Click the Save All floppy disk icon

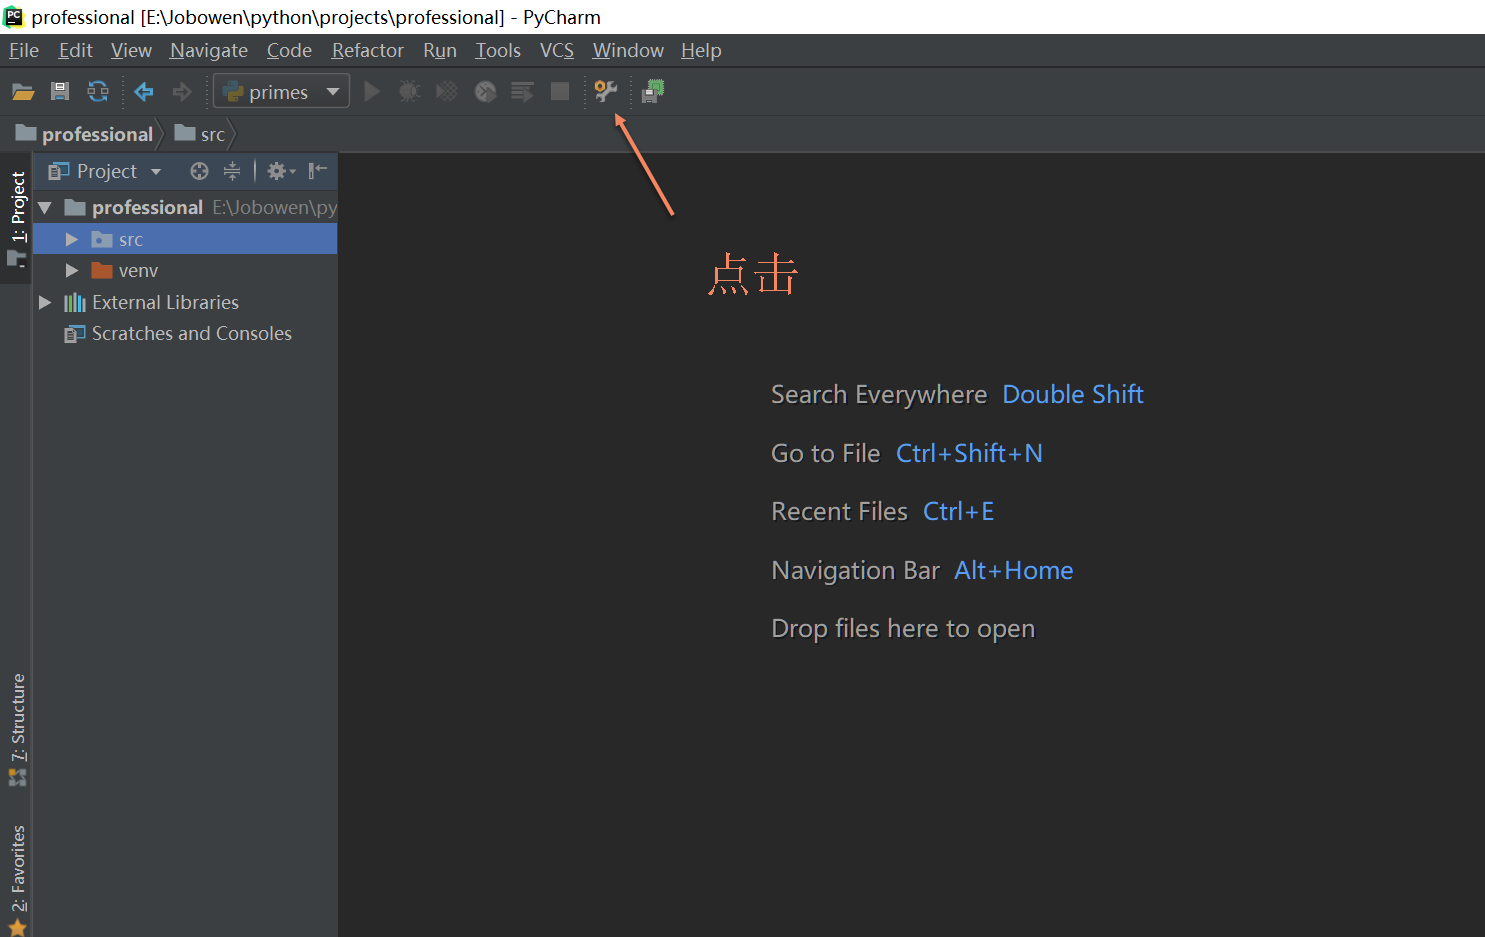60,92
